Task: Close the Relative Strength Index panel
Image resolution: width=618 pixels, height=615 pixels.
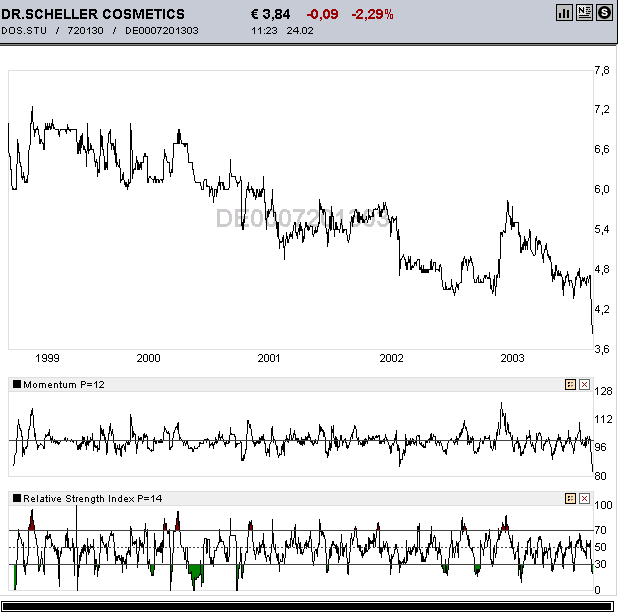Action: (x=584, y=498)
